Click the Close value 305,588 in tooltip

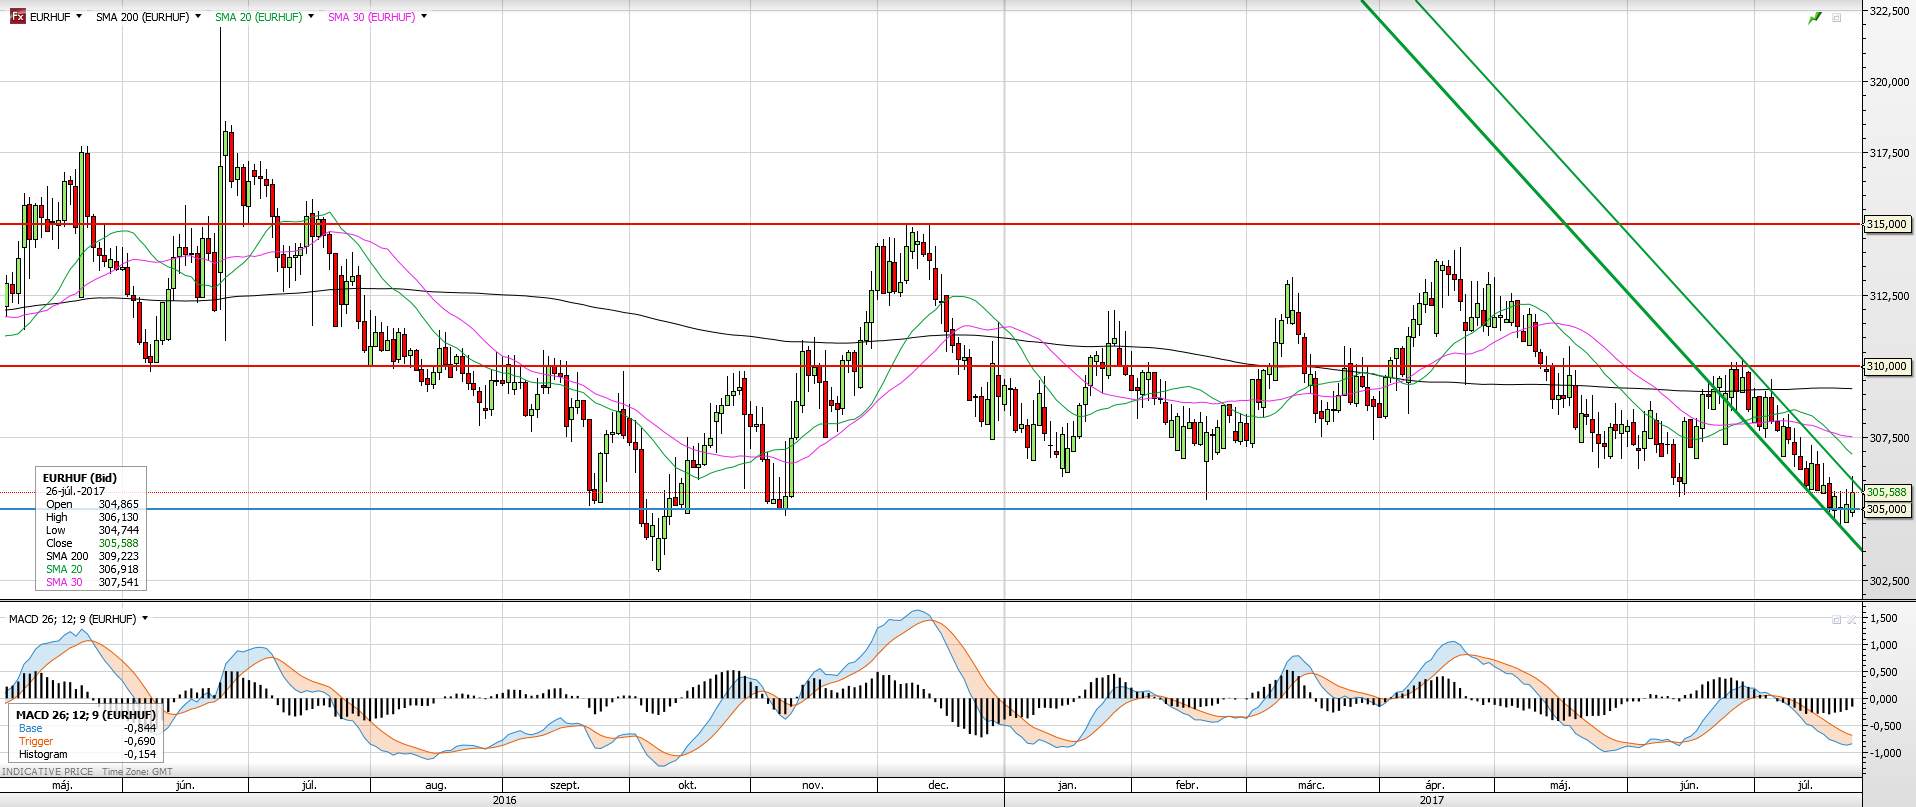point(119,543)
